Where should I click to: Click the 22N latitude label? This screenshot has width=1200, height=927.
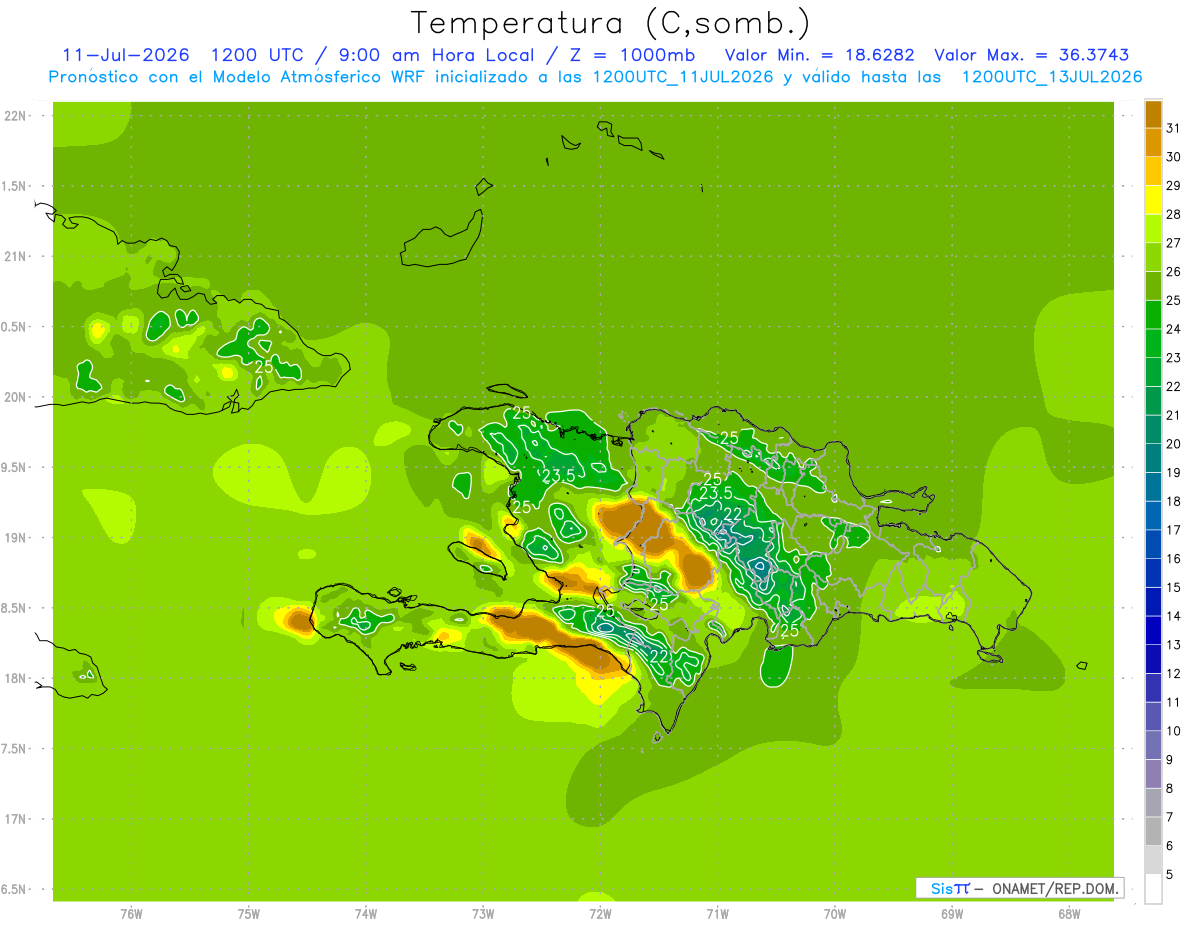pyautogui.click(x=17, y=116)
